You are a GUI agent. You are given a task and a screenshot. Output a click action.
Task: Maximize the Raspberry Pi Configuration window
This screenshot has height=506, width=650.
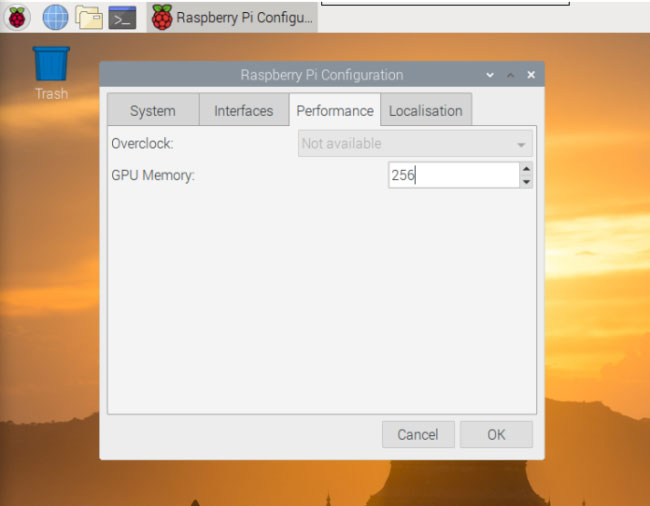(x=510, y=75)
